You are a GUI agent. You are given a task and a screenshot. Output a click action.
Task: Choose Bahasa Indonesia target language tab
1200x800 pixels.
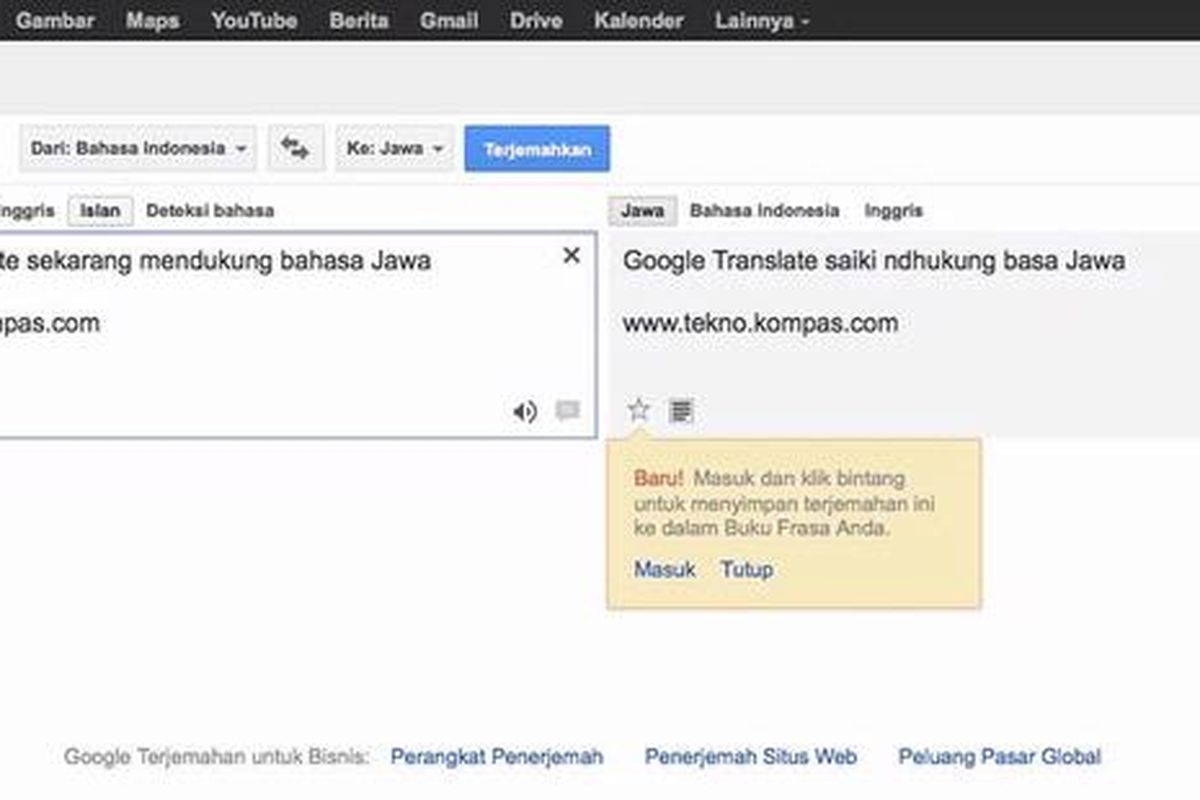(x=764, y=211)
